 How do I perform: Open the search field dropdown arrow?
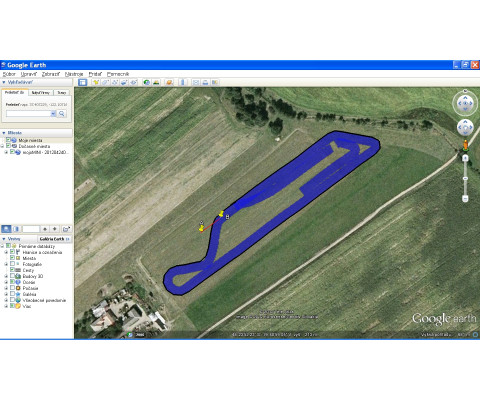pos(53,114)
